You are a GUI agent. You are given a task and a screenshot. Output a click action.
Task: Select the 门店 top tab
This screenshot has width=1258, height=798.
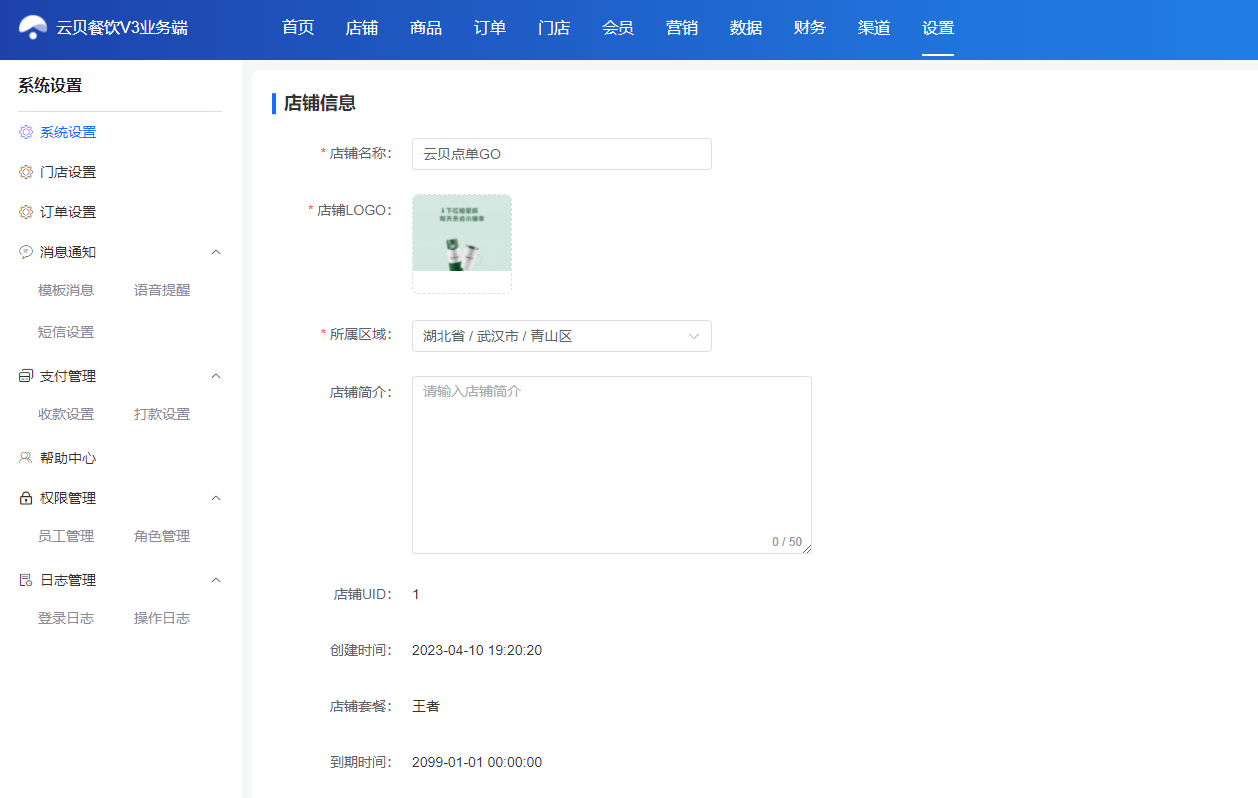(554, 28)
